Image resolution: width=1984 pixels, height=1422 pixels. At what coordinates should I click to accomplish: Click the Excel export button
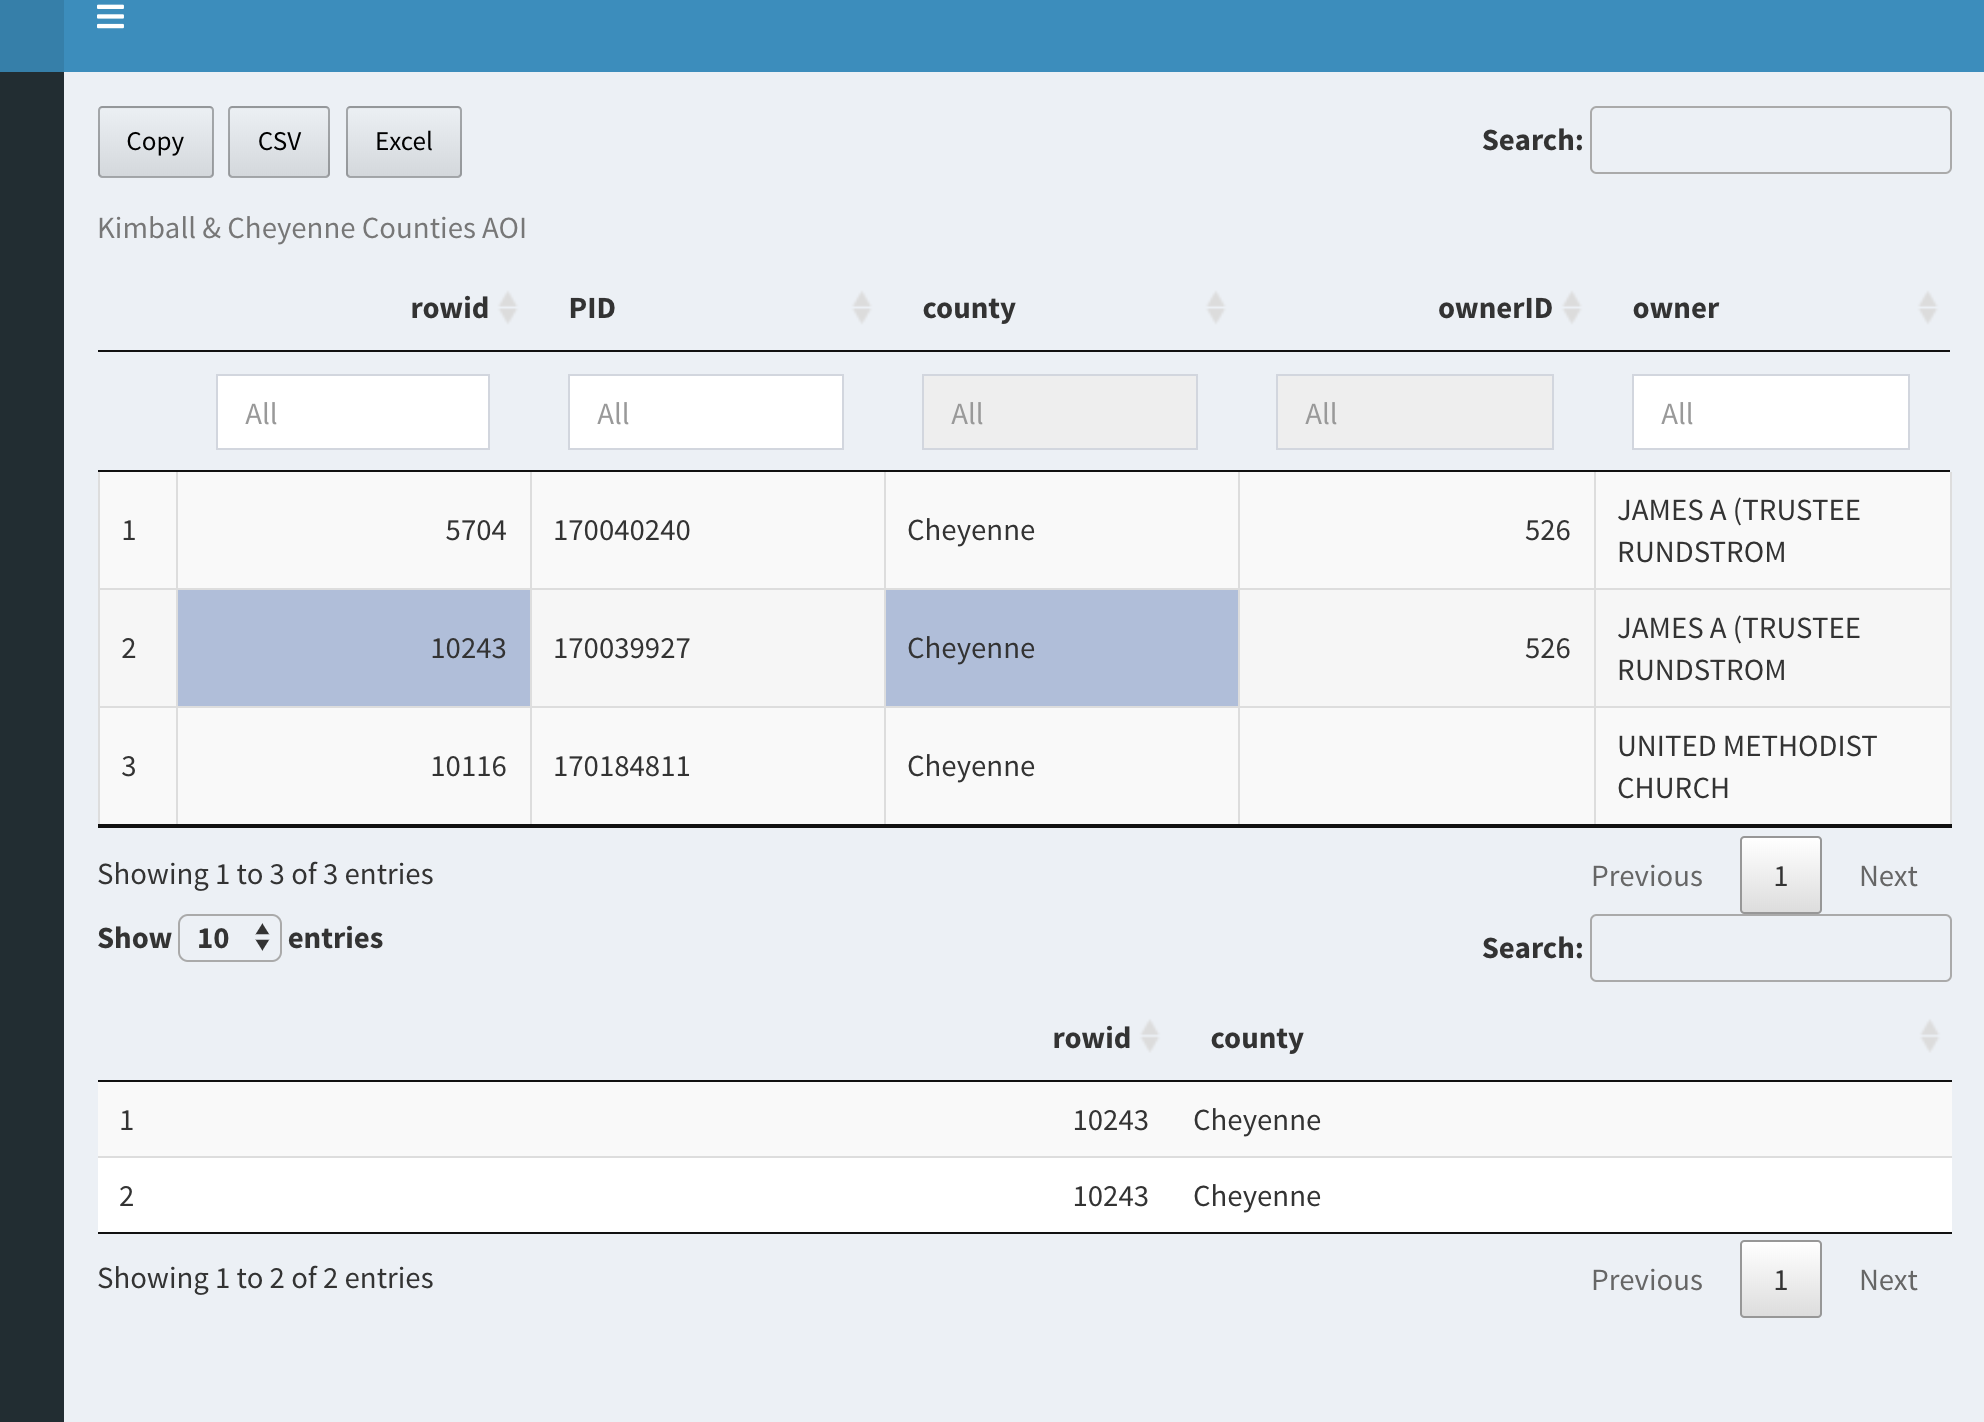pyautogui.click(x=402, y=140)
